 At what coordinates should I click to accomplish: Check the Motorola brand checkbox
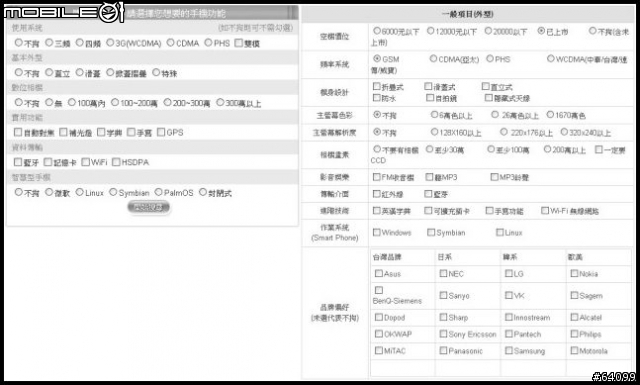click(574, 350)
